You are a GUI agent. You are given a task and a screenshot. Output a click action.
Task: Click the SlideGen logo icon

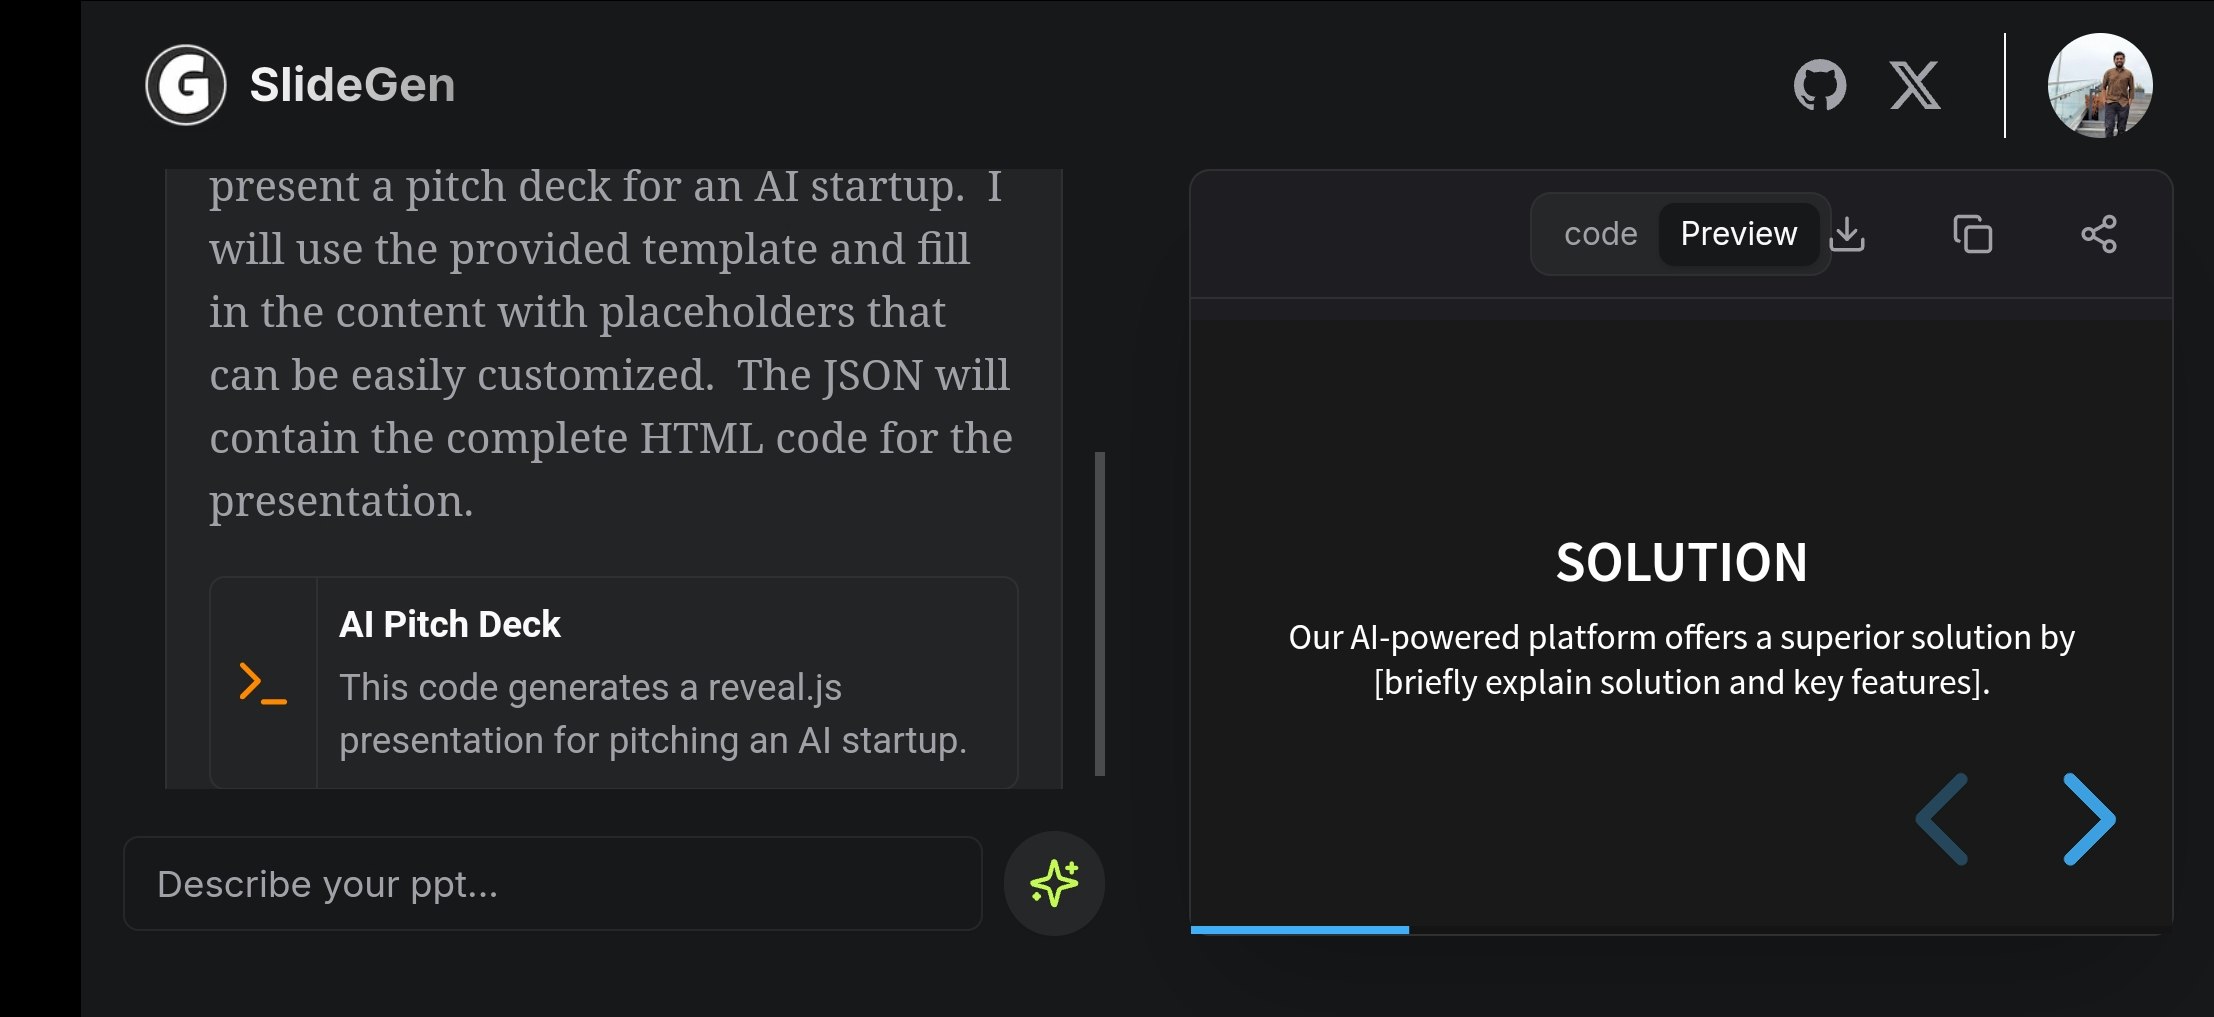[x=186, y=85]
